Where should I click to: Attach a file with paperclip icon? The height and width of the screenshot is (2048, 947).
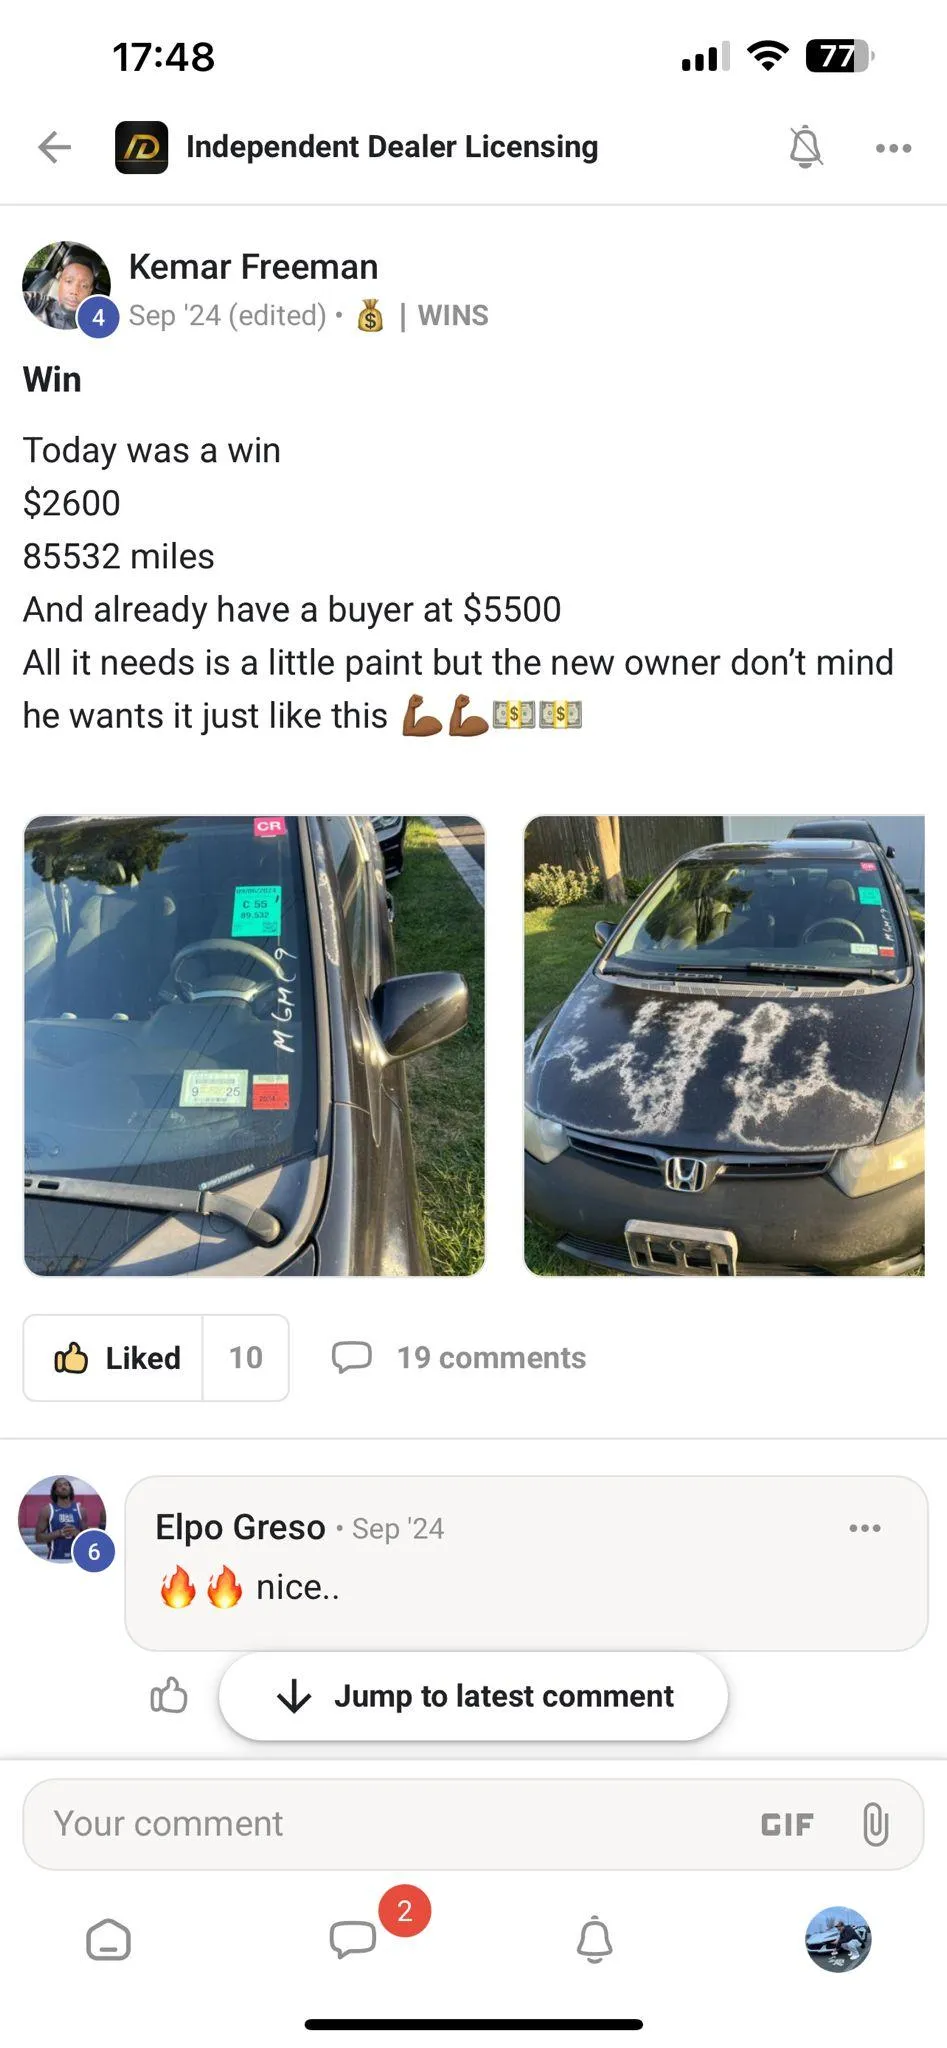tap(875, 1824)
